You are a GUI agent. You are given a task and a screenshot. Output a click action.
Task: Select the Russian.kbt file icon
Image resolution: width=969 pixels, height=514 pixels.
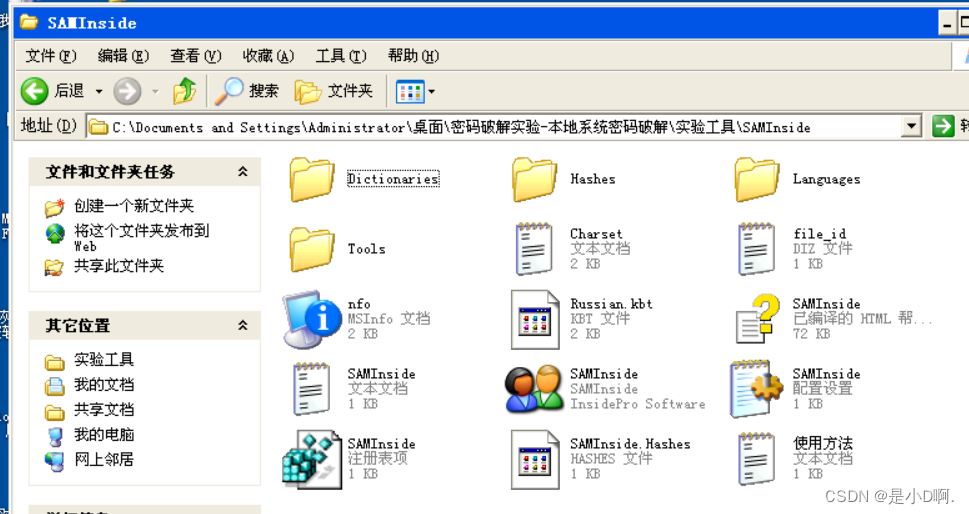pos(535,320)
